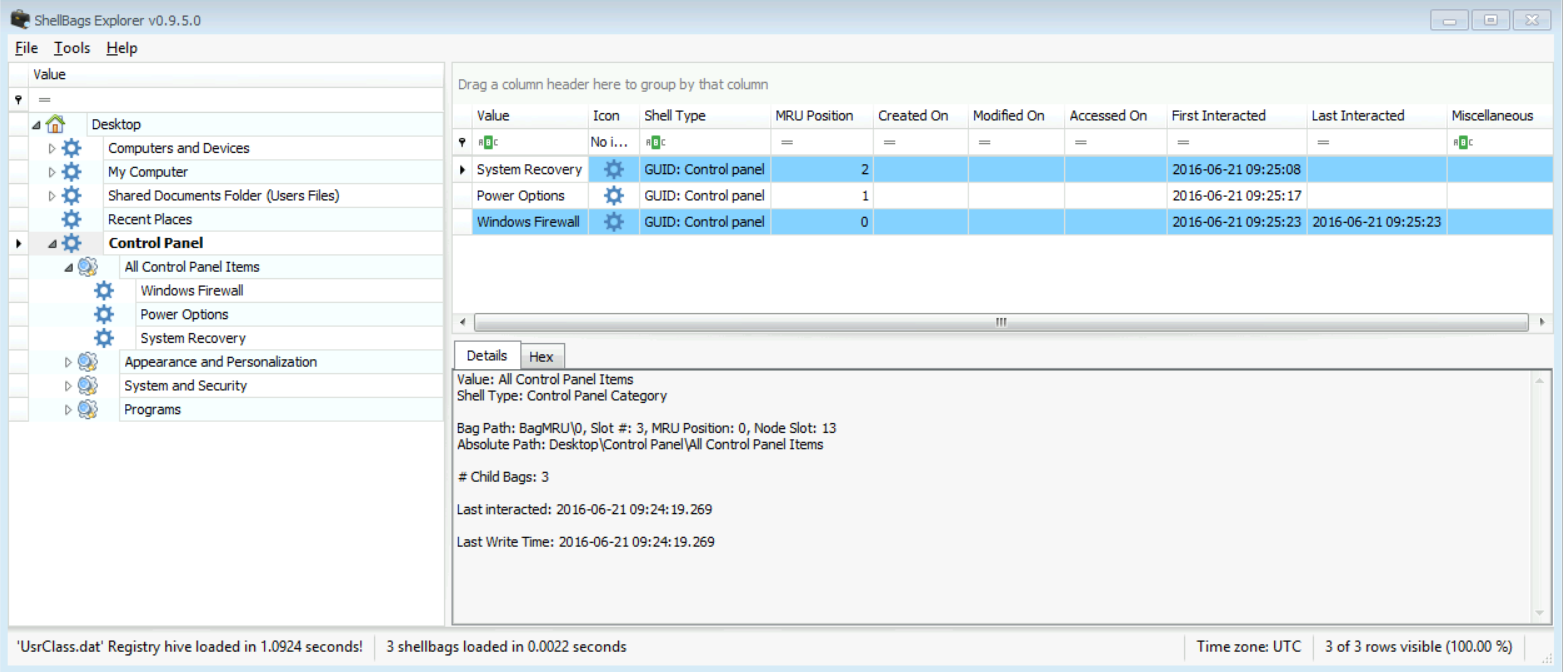The width and height of the screenshot is (1563, 672).
Task: Select the Windows Firewall row in grid
Action: (527, 222)
